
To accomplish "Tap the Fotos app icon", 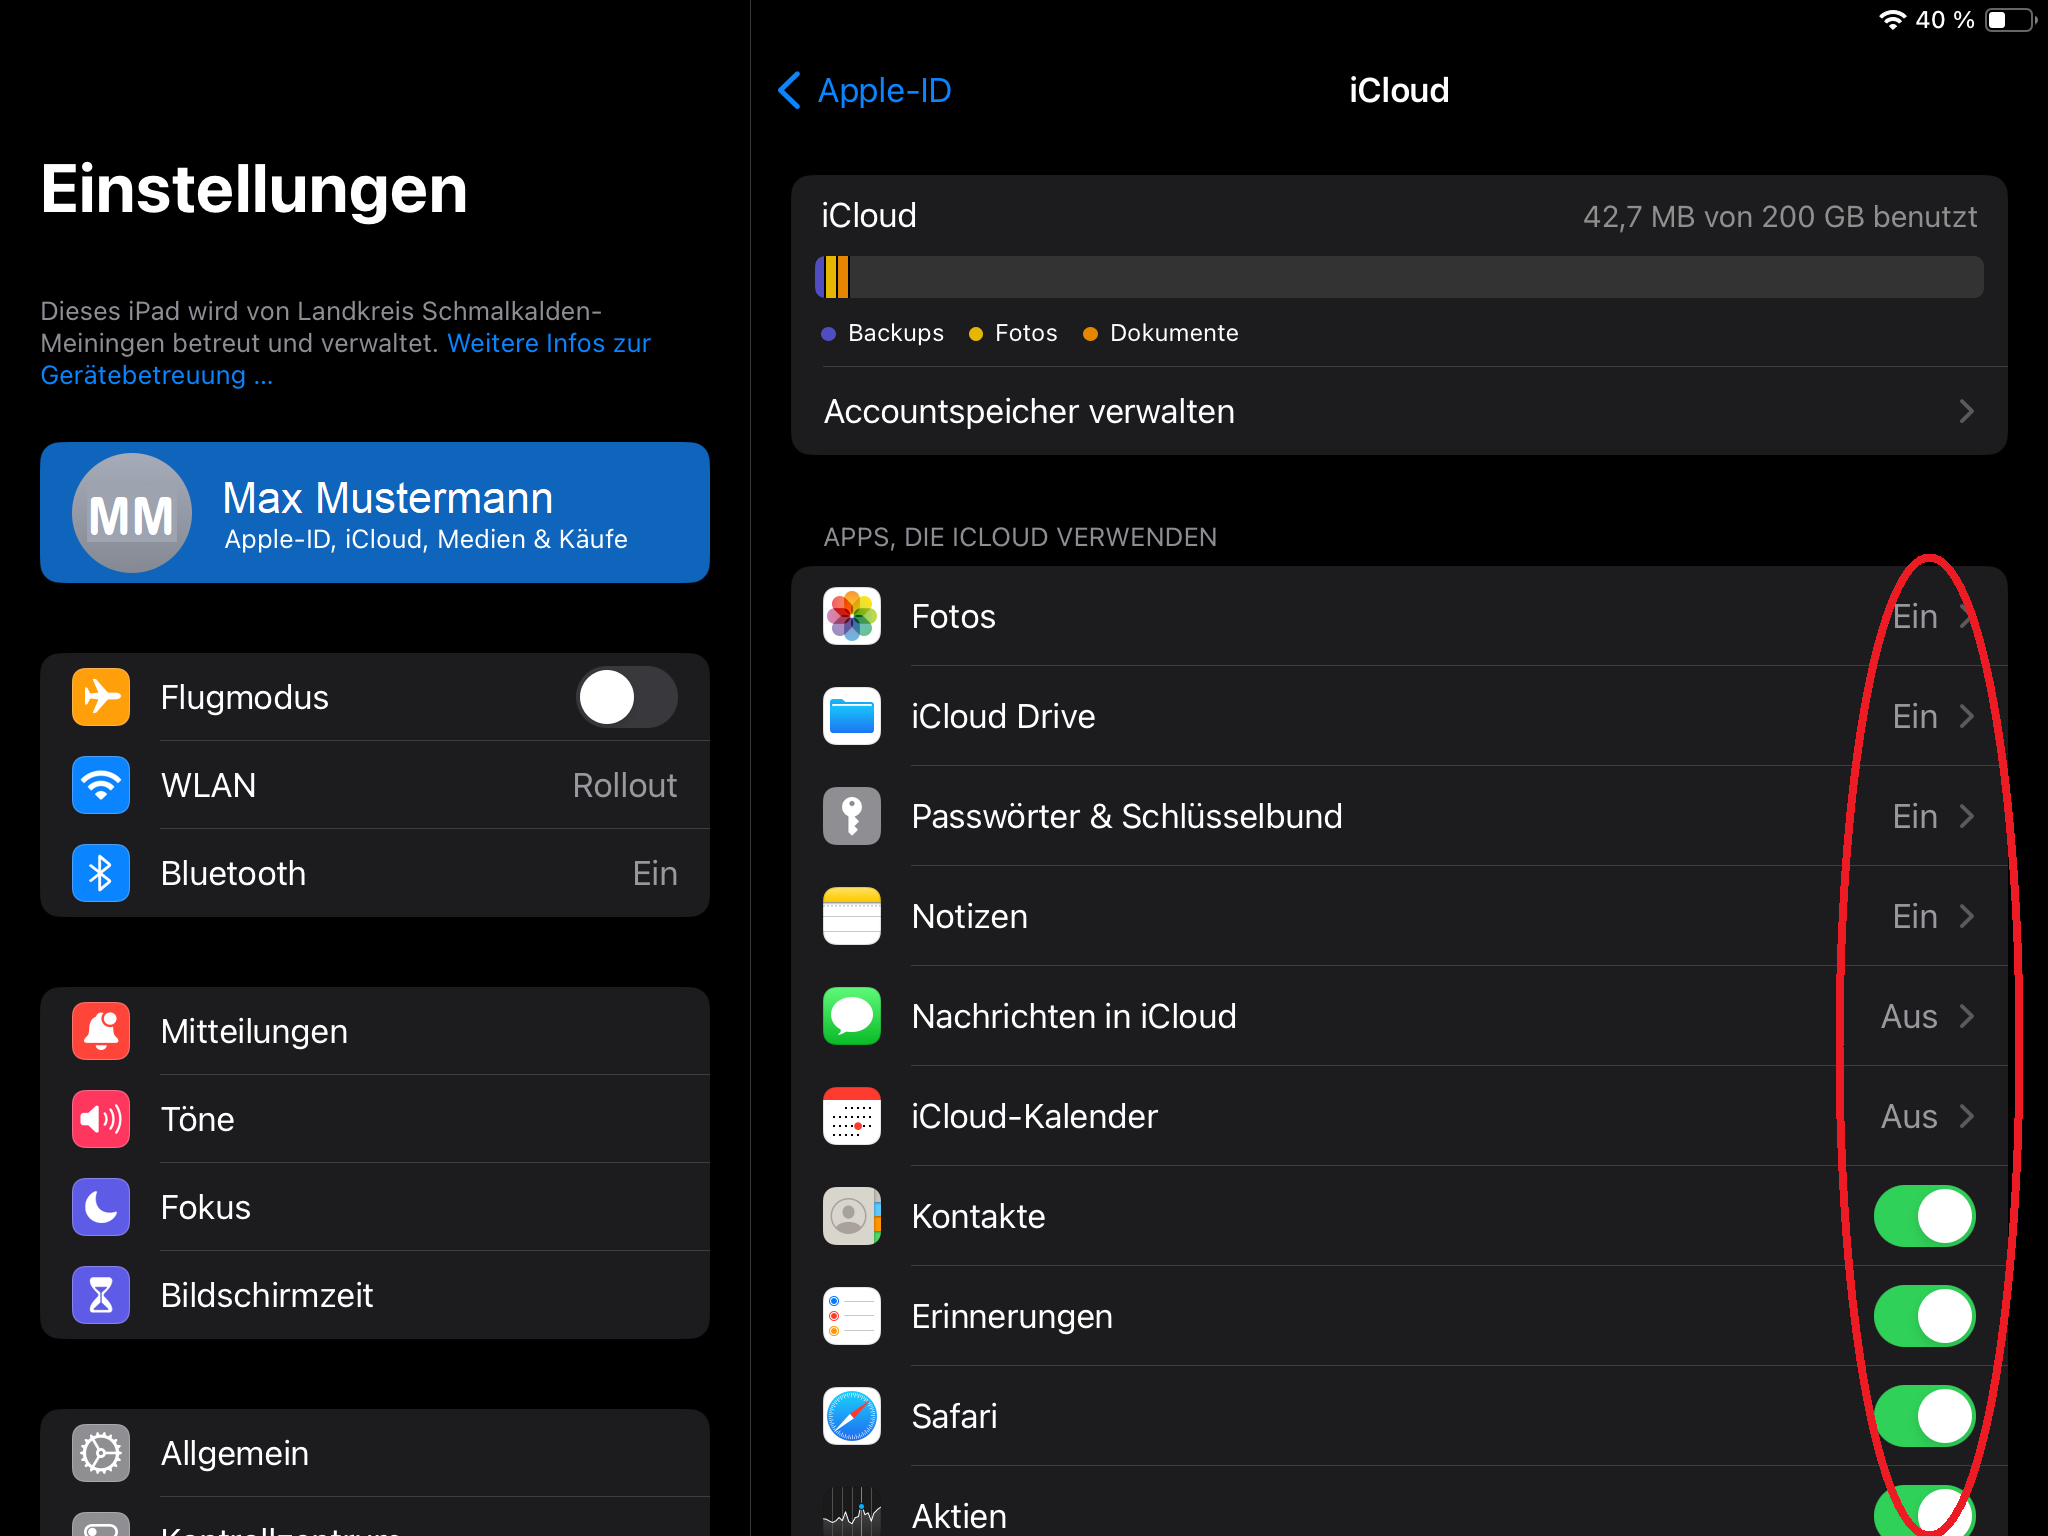I will coord(851,616).
